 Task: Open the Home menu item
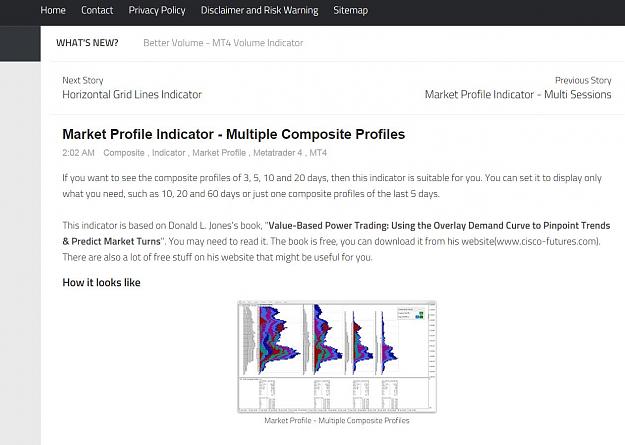pos(53,10)
